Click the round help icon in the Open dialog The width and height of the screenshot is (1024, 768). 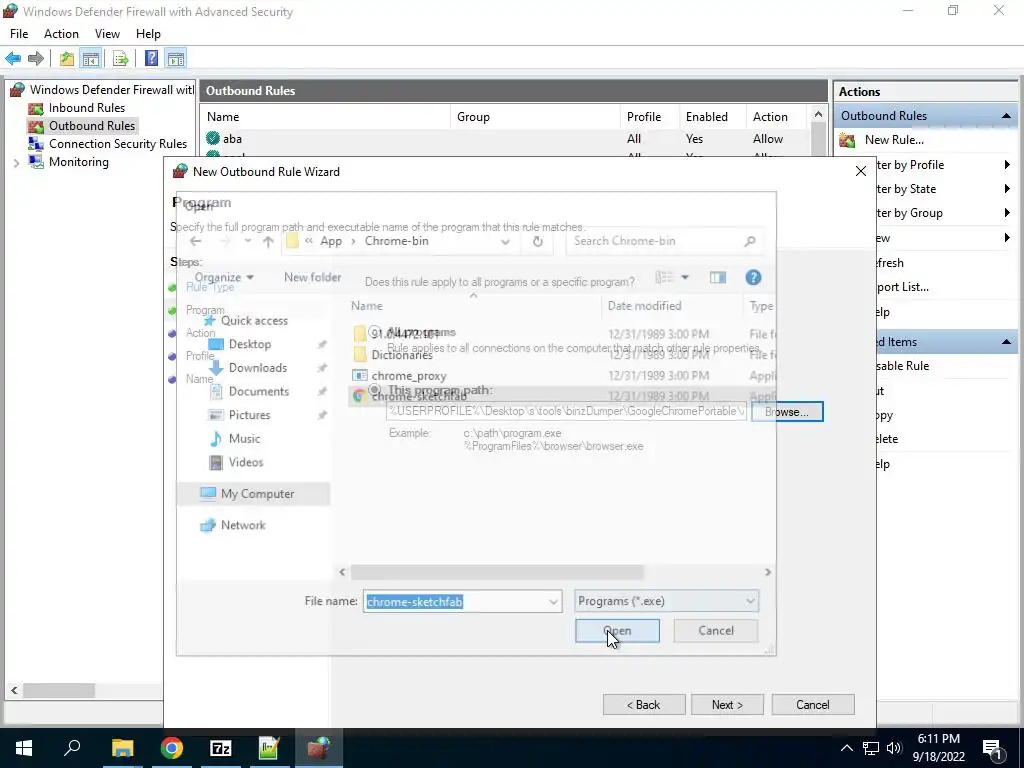click(753, 278)
